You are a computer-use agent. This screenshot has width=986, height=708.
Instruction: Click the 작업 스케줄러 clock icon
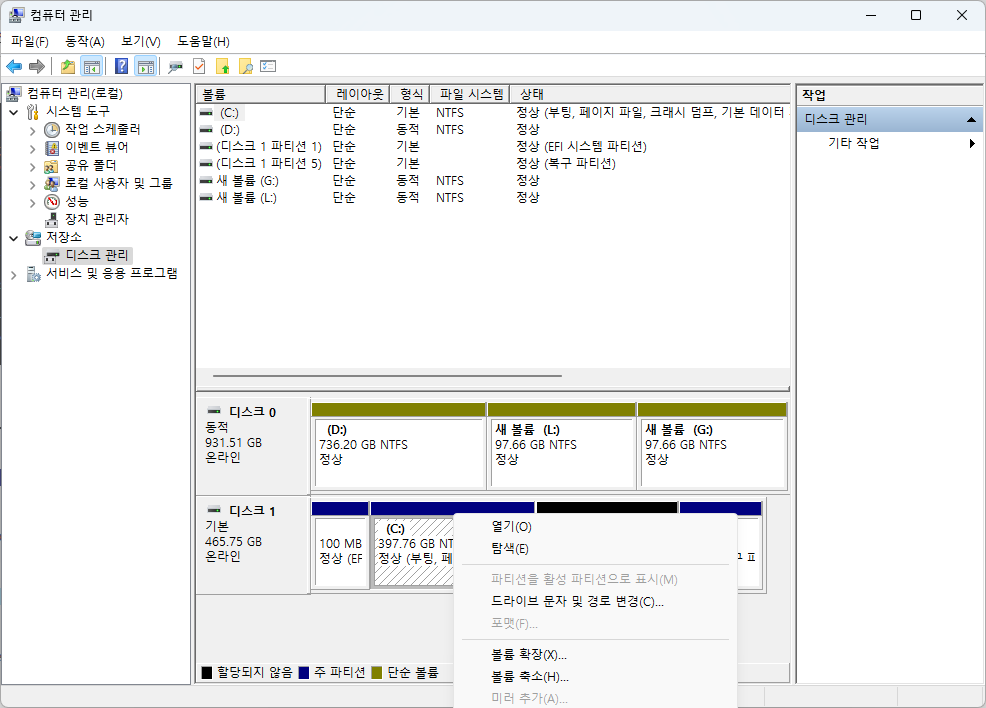click(x=52, y=130)
